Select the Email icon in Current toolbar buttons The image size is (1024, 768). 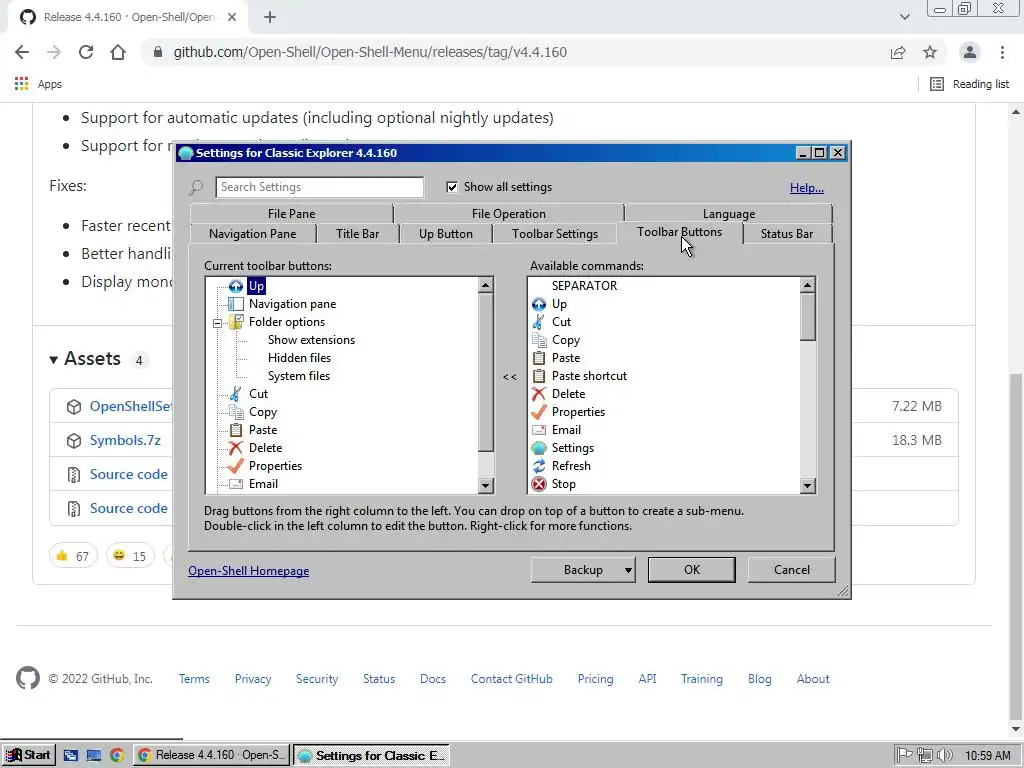pos(236,484)
